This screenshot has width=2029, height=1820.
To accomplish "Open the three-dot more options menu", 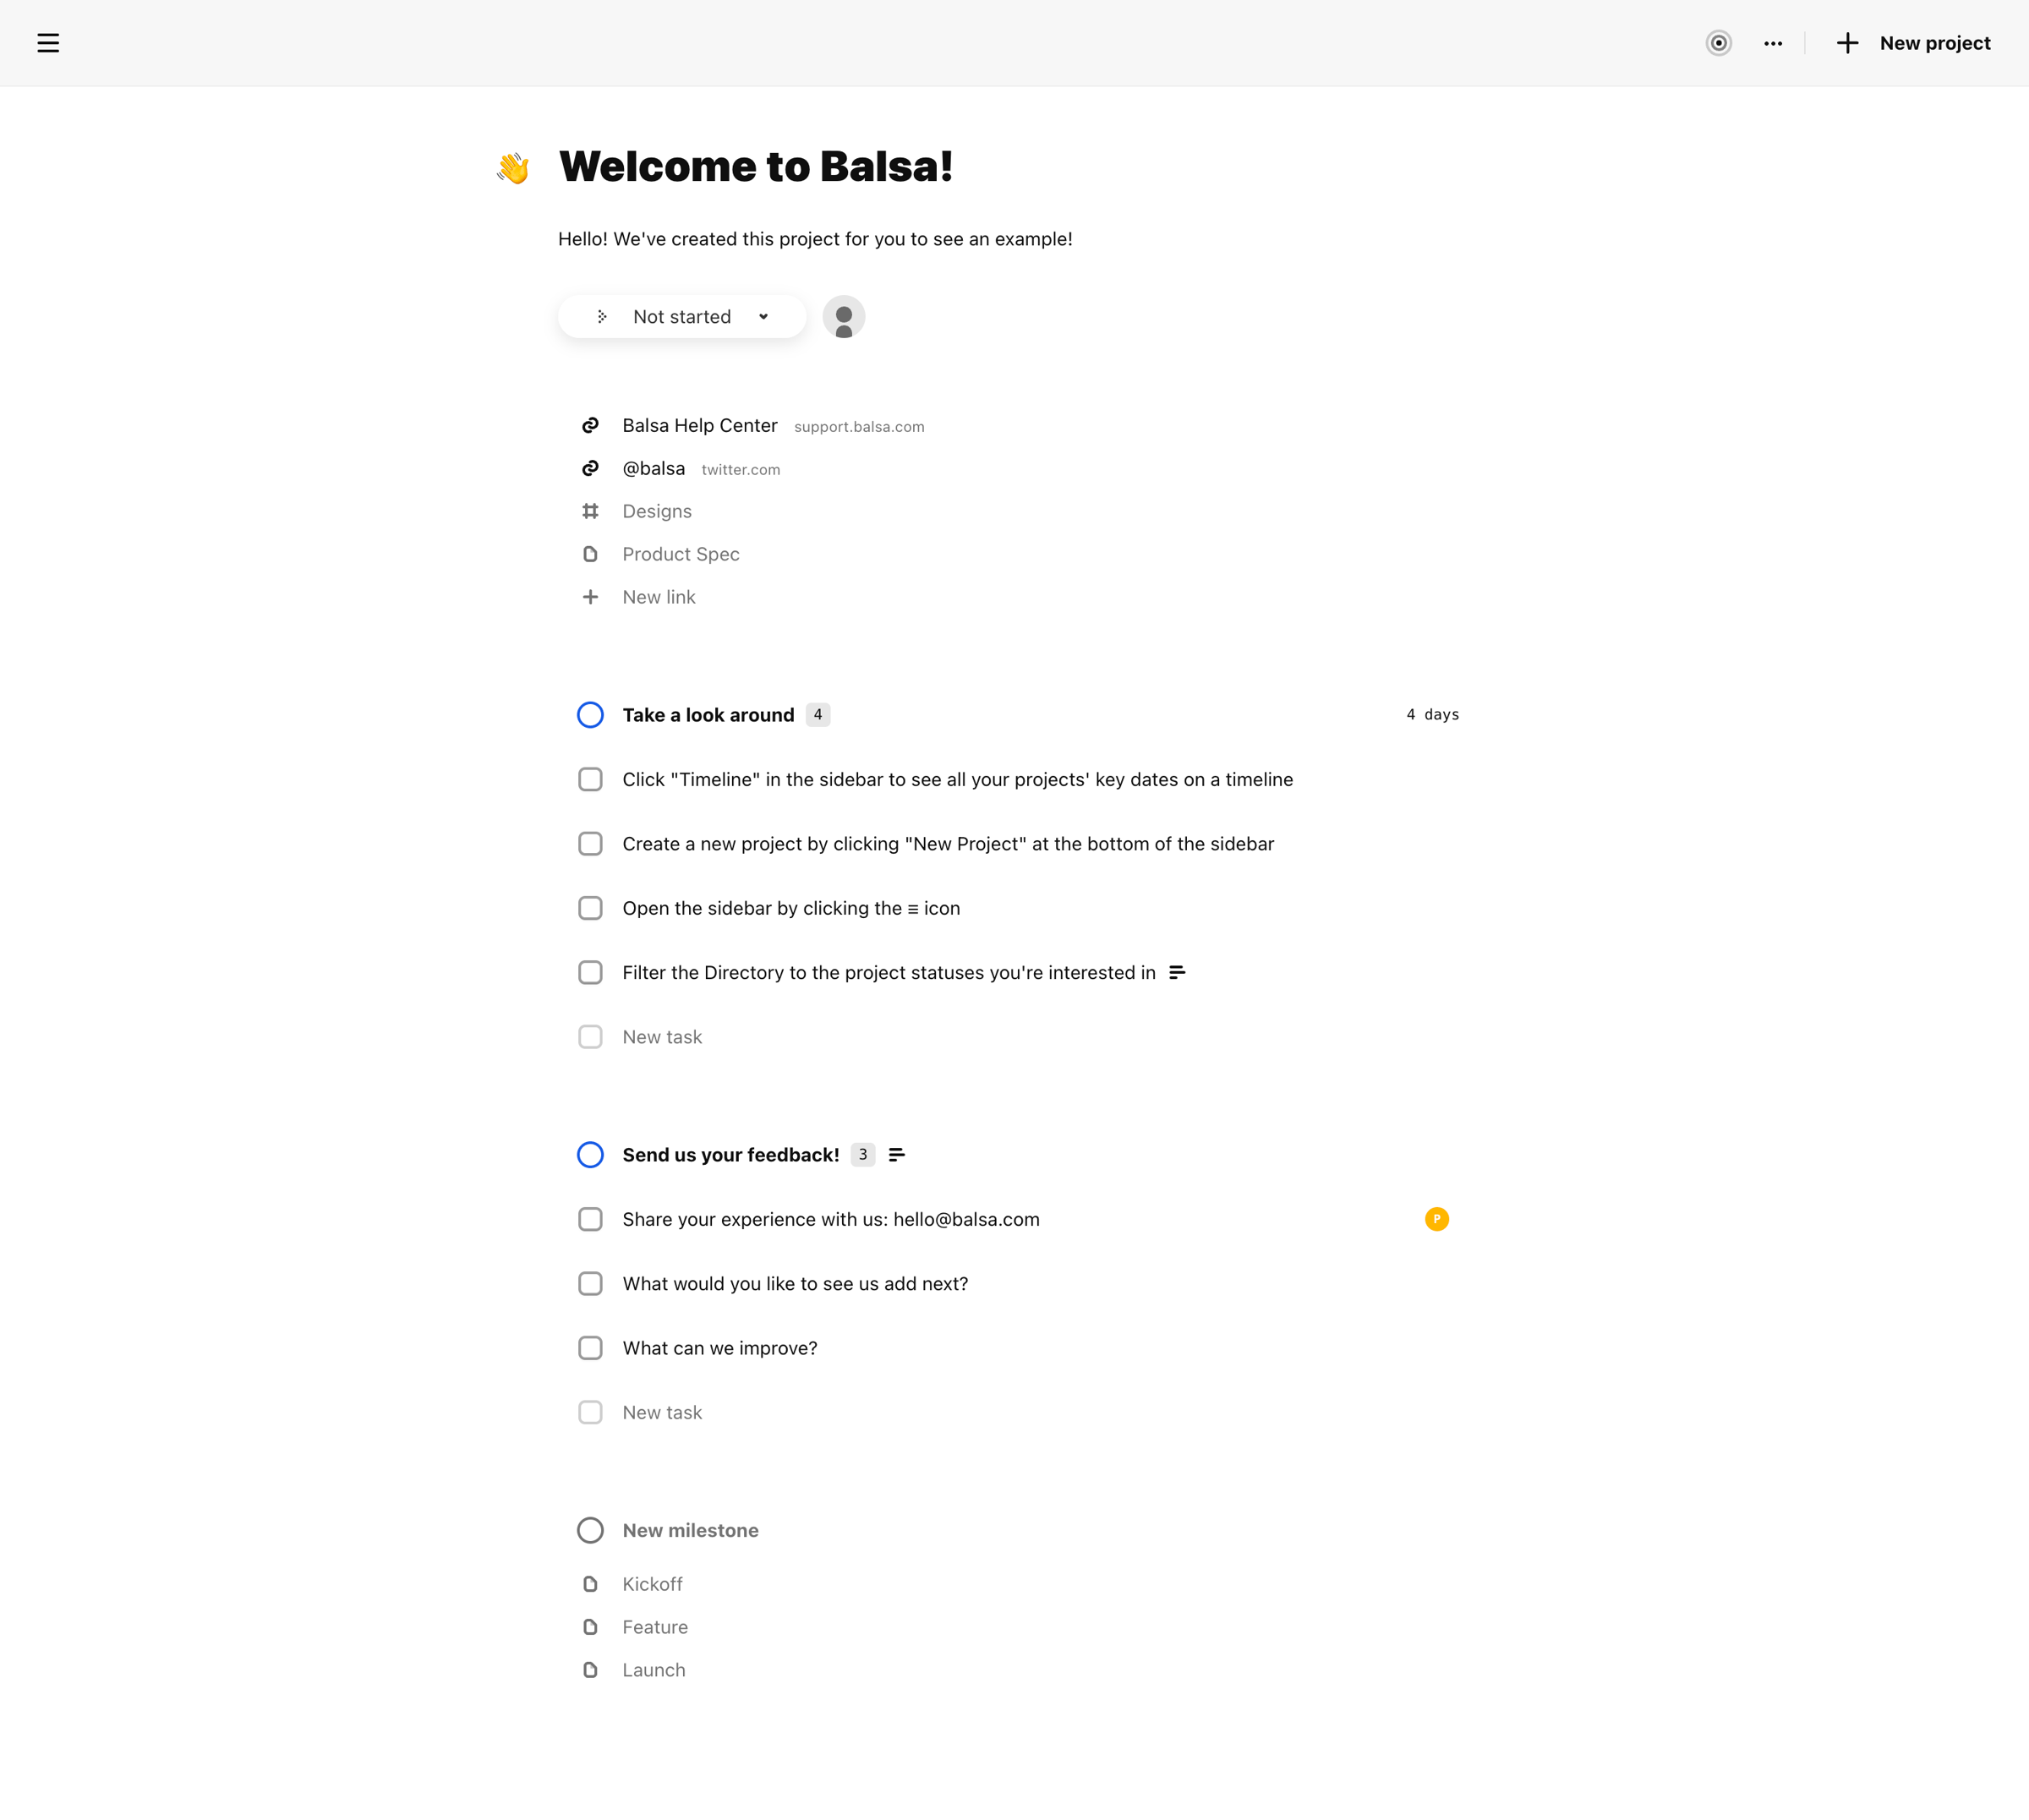I will pyautogui.click(x=1773, y=43).
